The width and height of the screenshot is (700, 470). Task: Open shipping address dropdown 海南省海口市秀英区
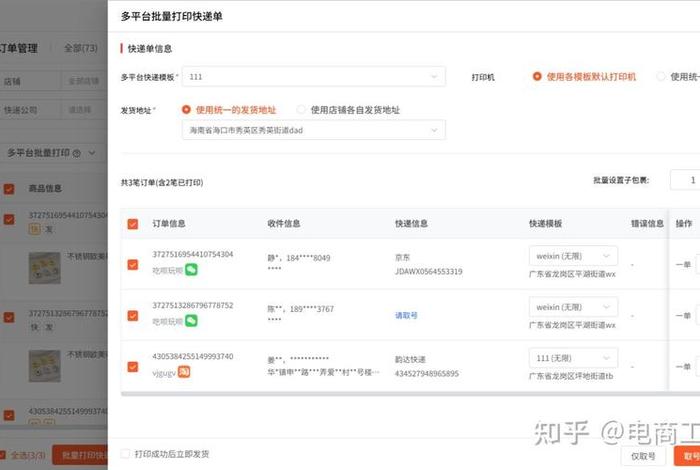click(314, 130)
